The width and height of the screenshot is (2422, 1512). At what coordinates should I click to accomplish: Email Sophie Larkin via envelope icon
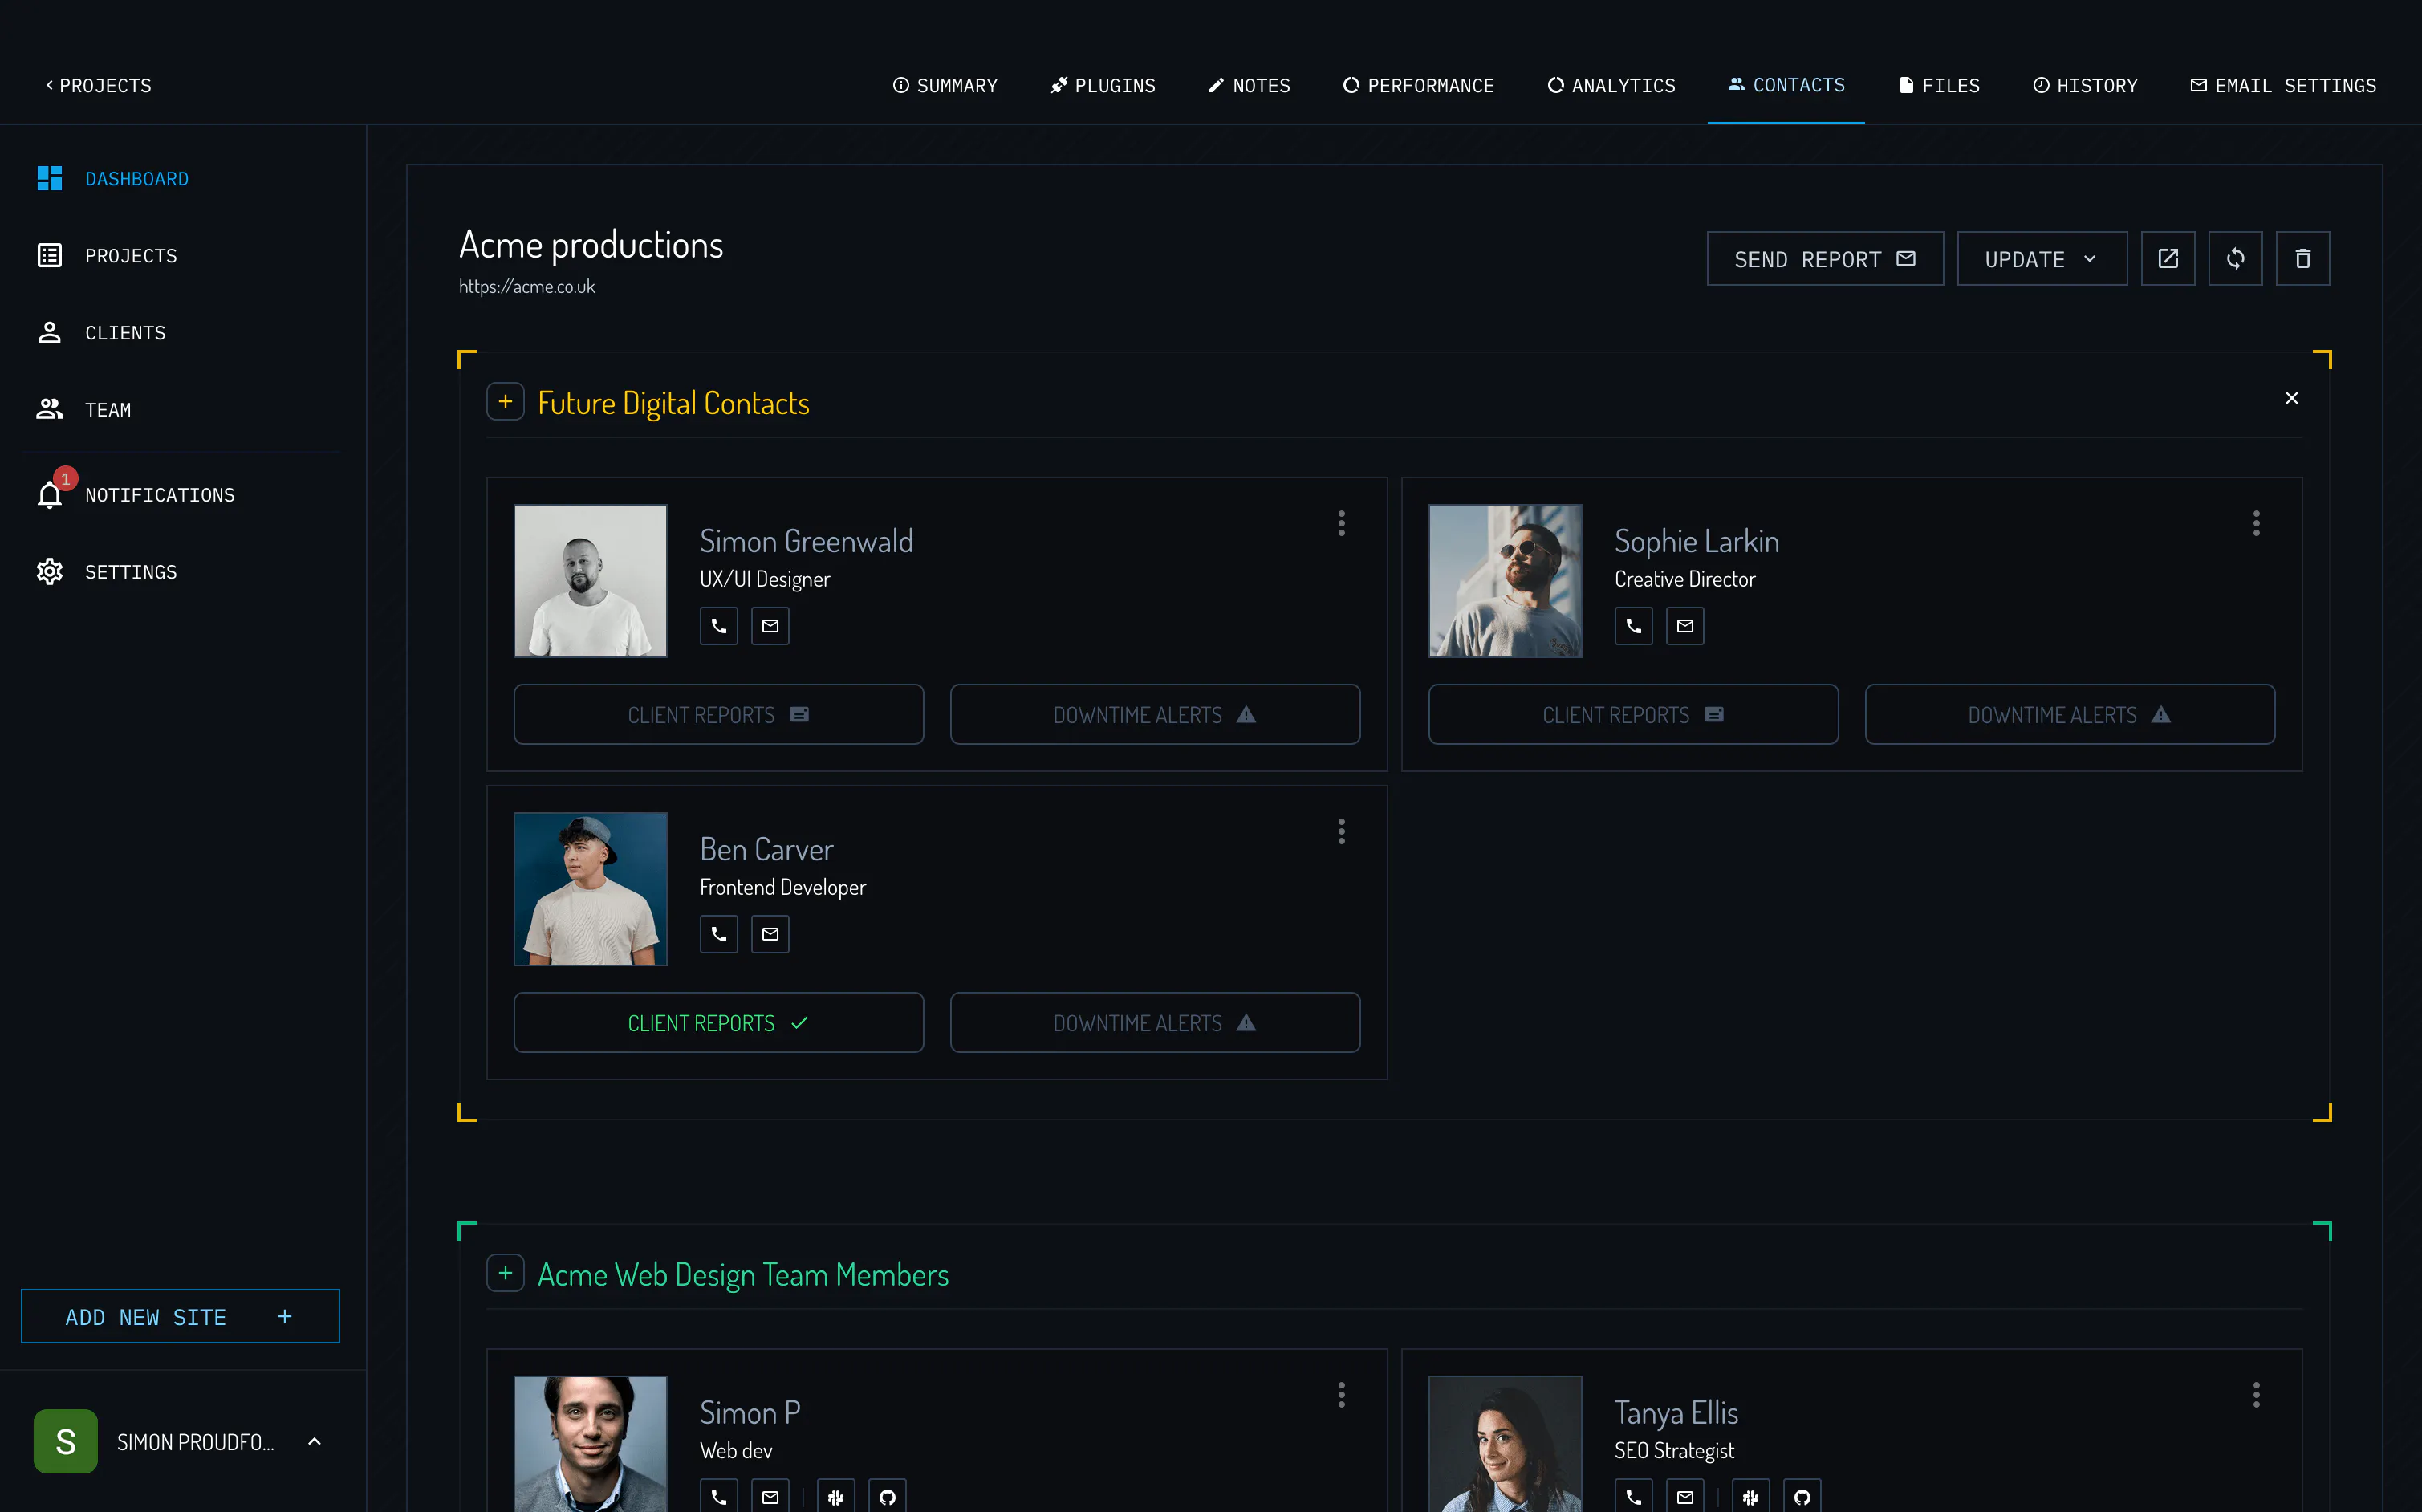click(x=1685, y=626)
